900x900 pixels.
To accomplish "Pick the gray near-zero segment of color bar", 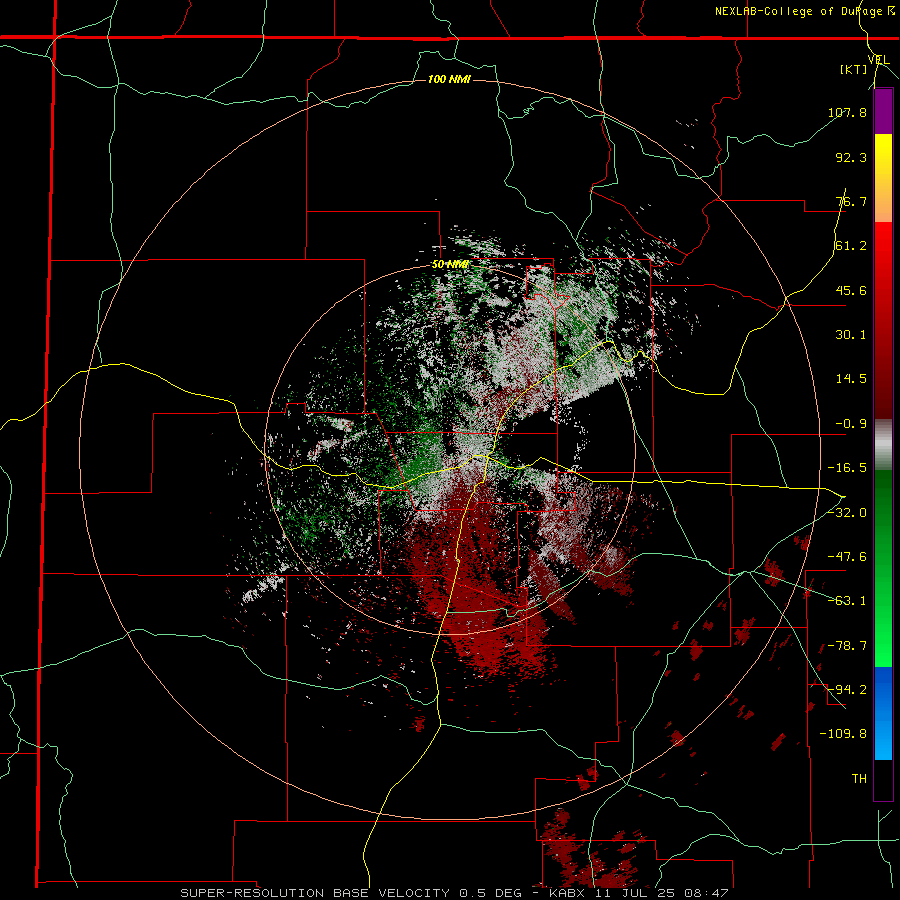I will (x=883, y=445).
